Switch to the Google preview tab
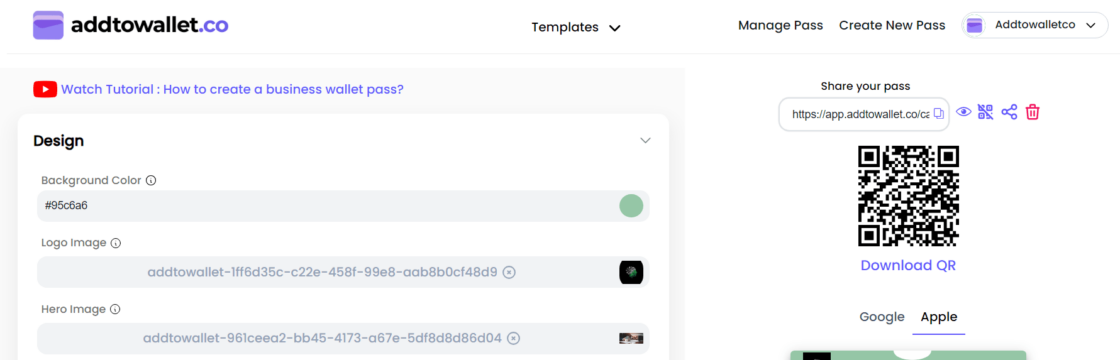1120x360 pixels. tap(881, 316)
